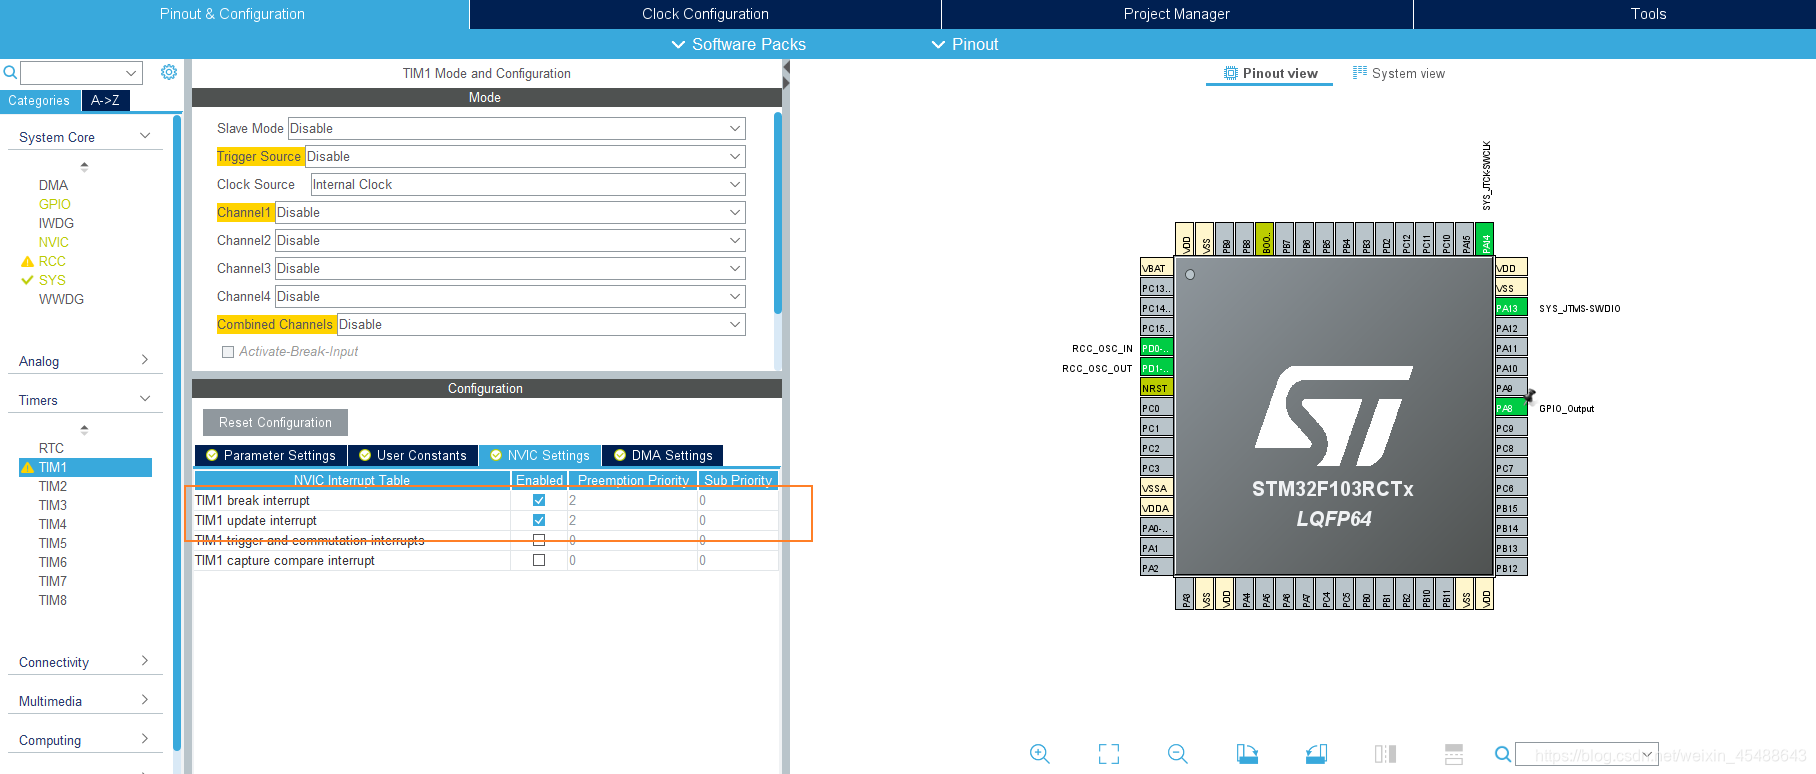
Task: Expand the Multimedia category
Action: (84, 701)
